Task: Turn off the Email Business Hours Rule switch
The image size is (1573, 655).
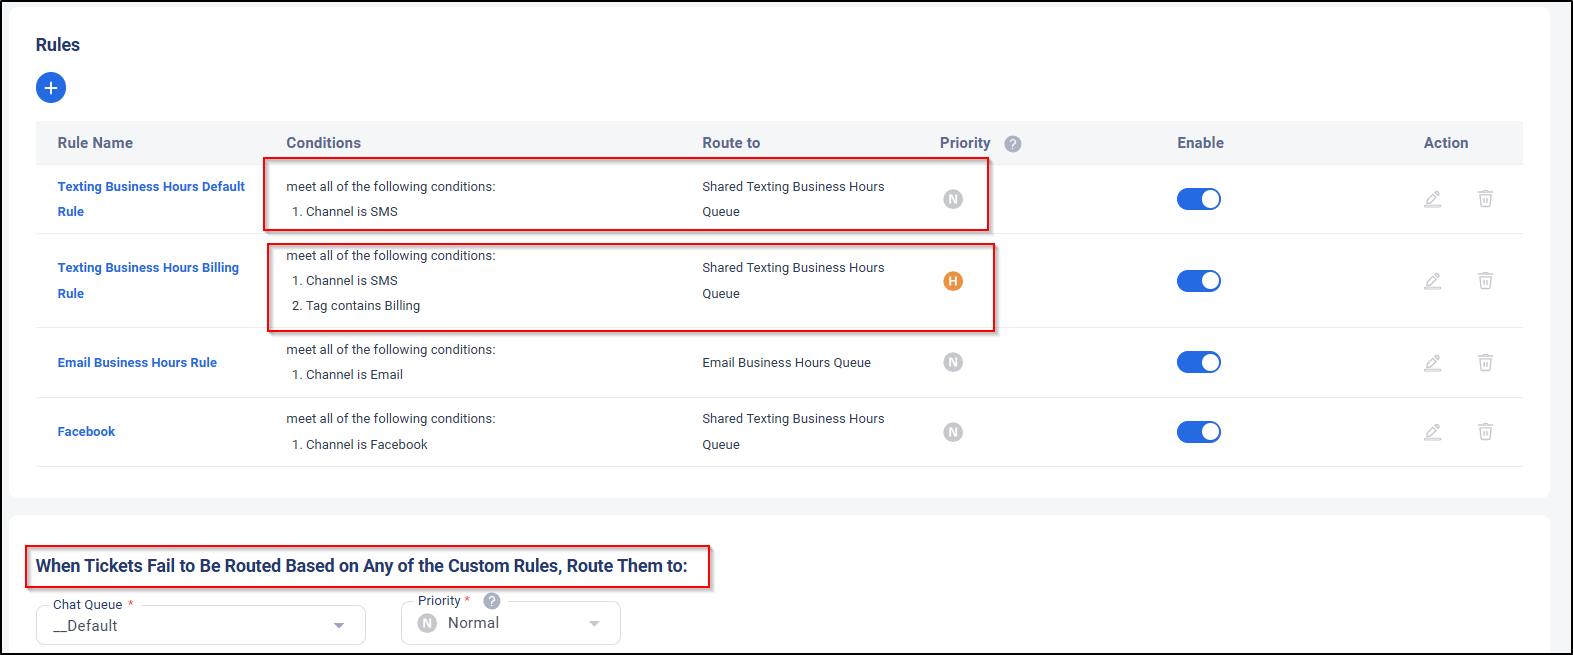Action: [x=1198, y=362]
